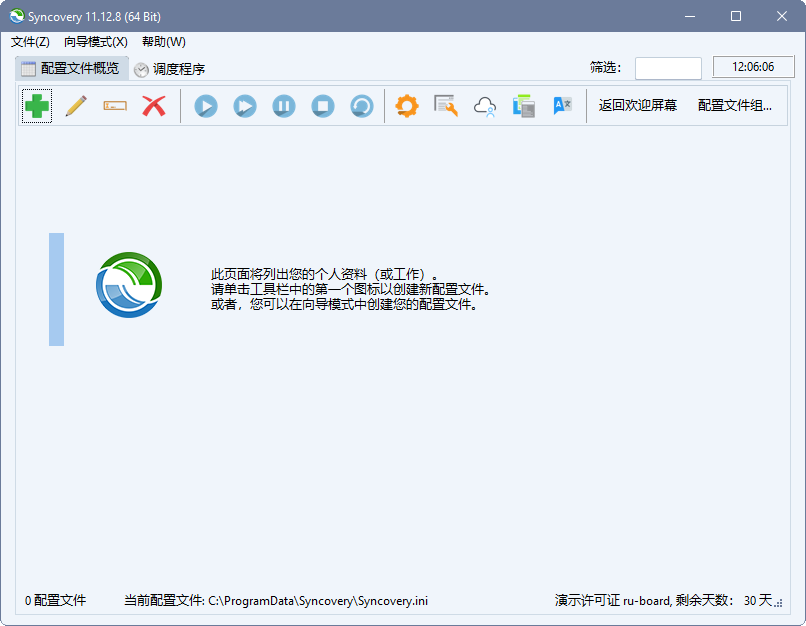Click the green plus icon to create new profile

36,105
